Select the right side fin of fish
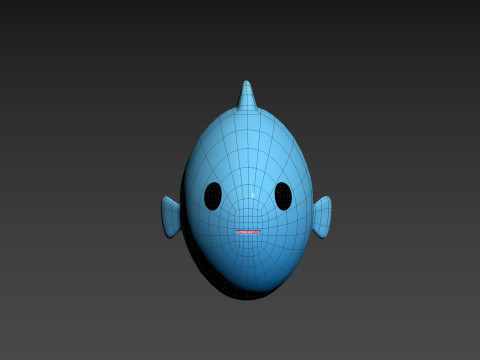This screenshot has height=360, width=480. (x=322, y=217)
